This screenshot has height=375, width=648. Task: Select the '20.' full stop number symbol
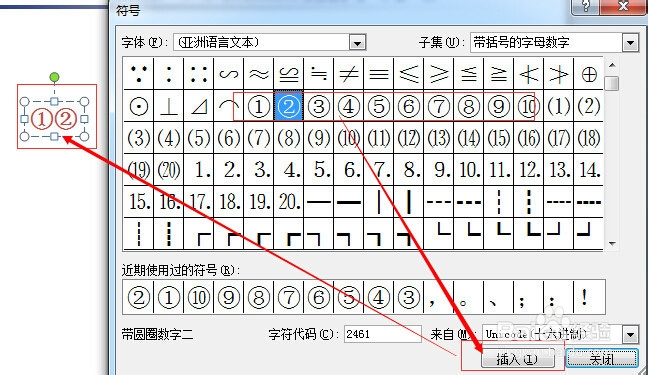coord(288,201)
